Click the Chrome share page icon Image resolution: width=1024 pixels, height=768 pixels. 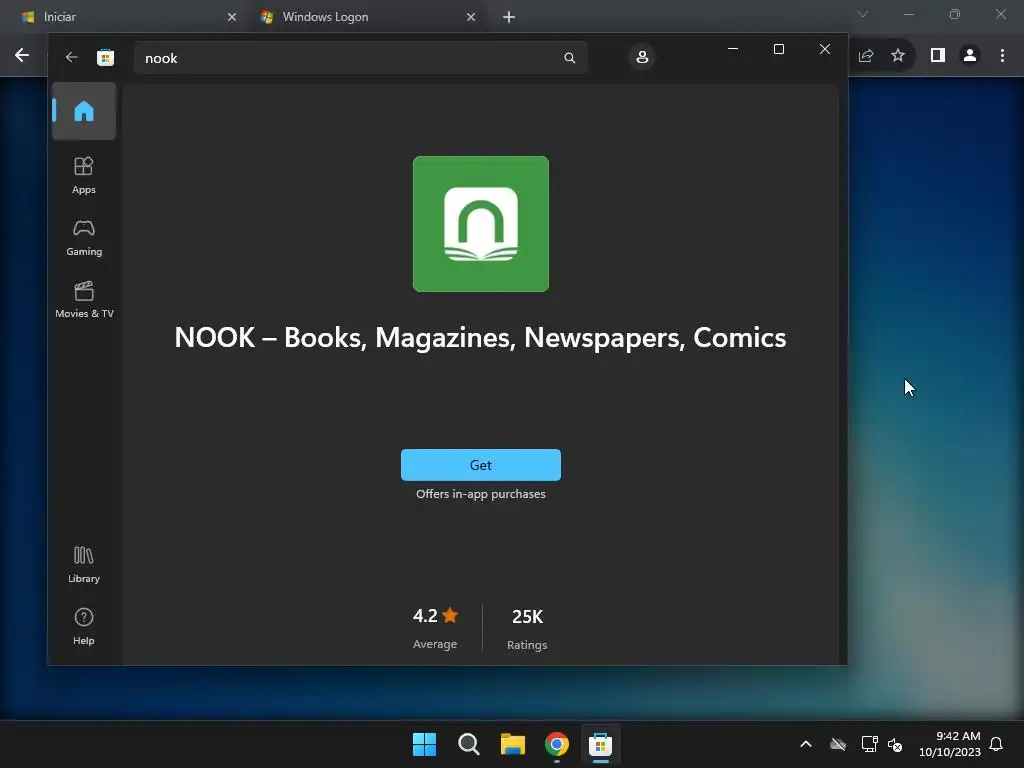click(x=866, y=56)
